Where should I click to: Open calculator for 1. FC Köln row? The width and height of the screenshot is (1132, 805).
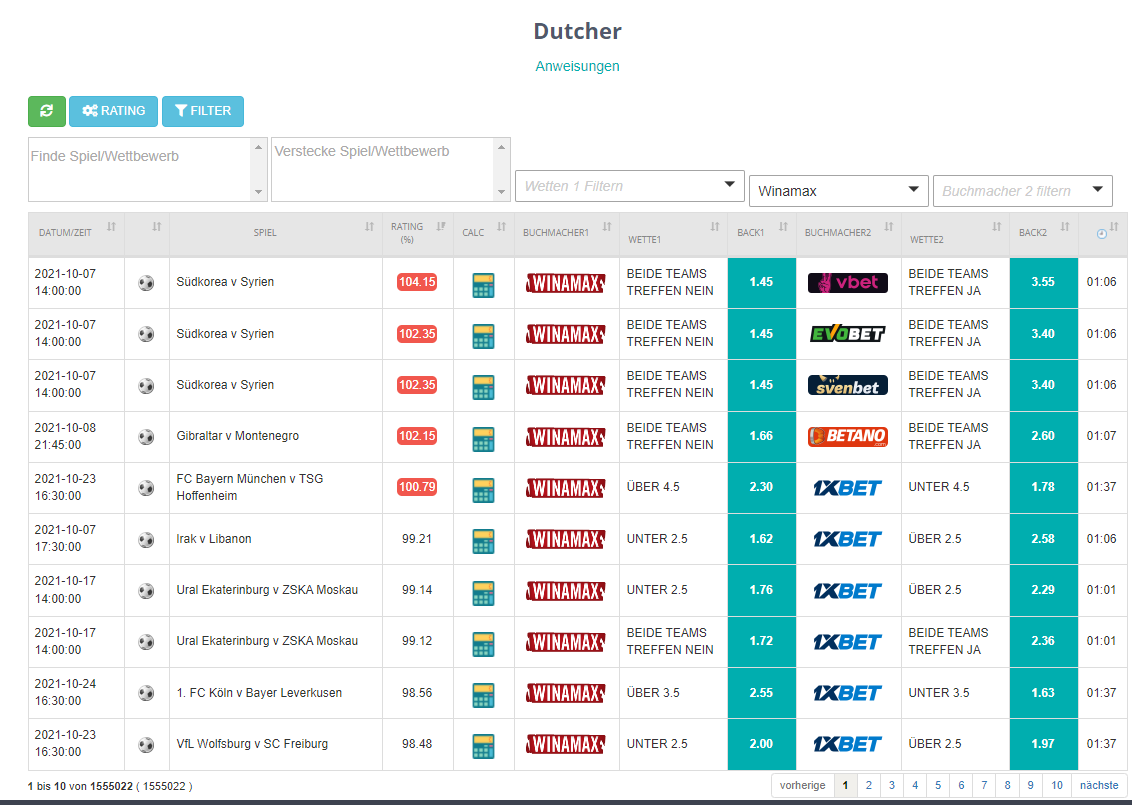(x=483, y=695)
